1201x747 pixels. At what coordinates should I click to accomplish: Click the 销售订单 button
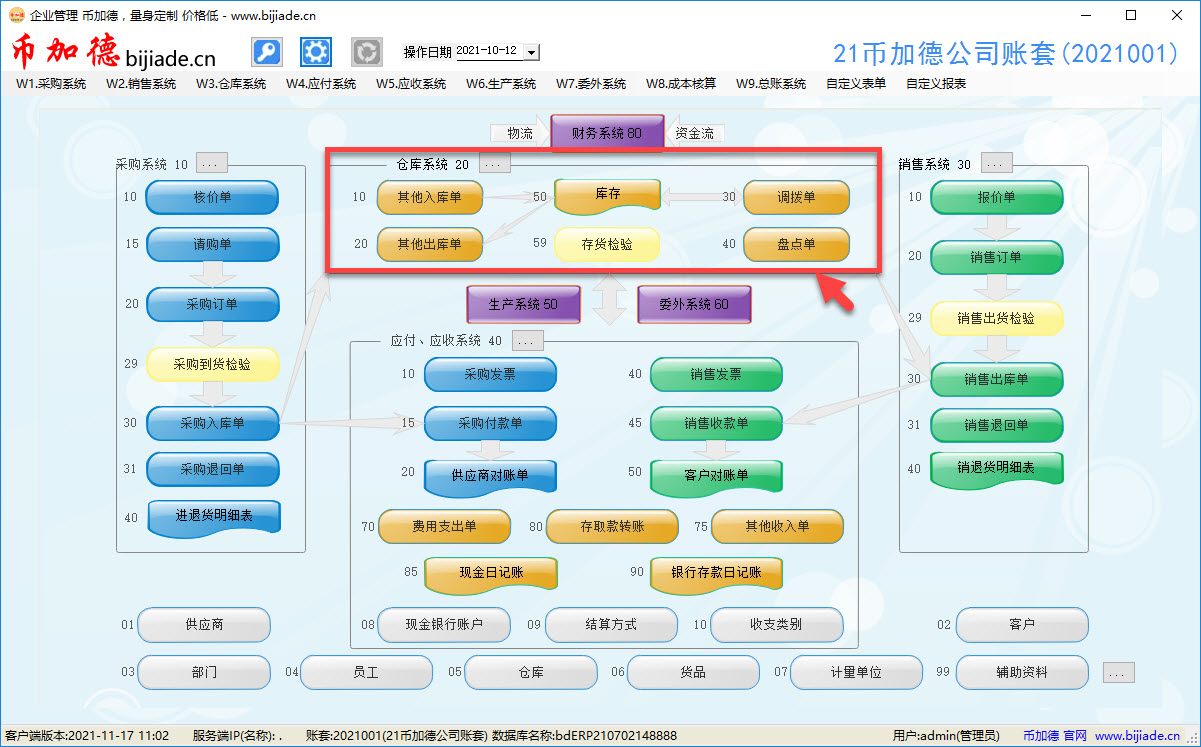point(996,257)
